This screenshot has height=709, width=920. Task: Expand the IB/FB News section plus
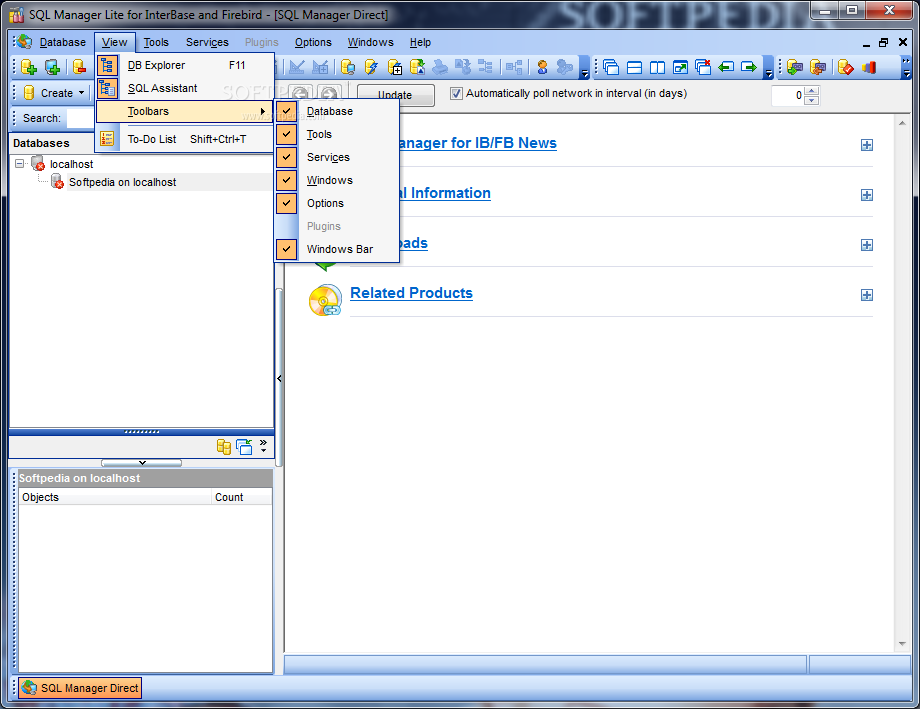click(867, 145)
